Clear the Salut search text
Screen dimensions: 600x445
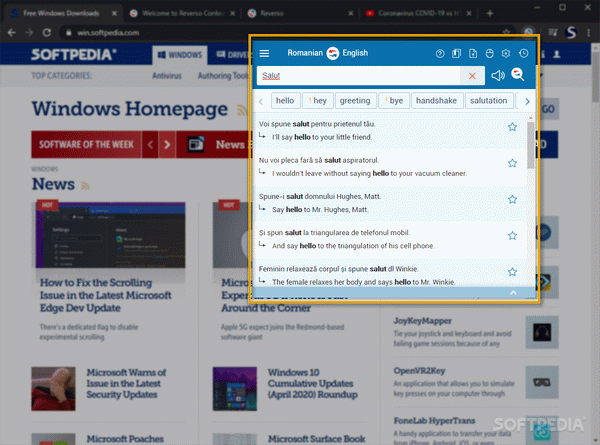[x=472, y=76]
